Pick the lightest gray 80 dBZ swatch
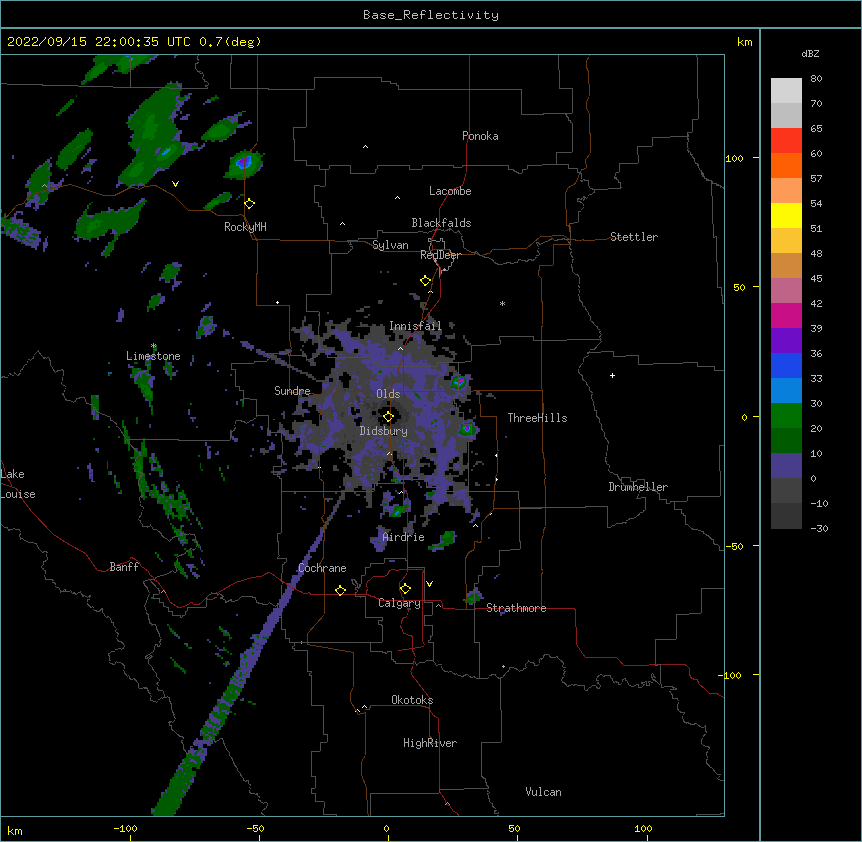The image size is (862, 842). [x=786, y=91]
